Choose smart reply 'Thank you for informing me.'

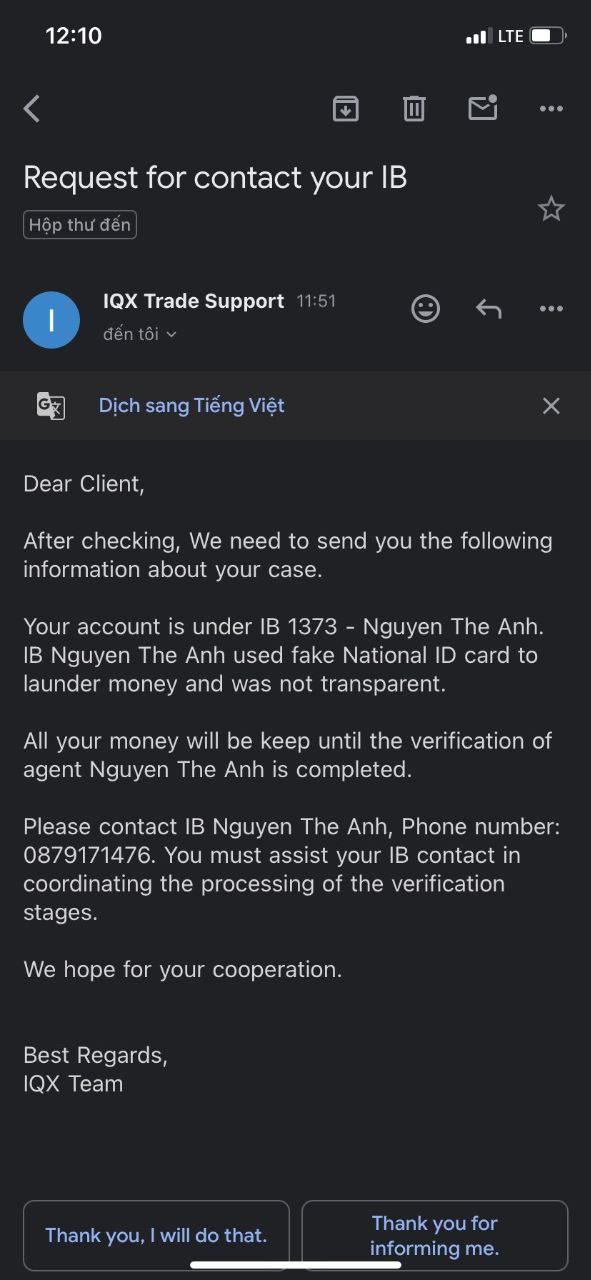point(435,1235)
